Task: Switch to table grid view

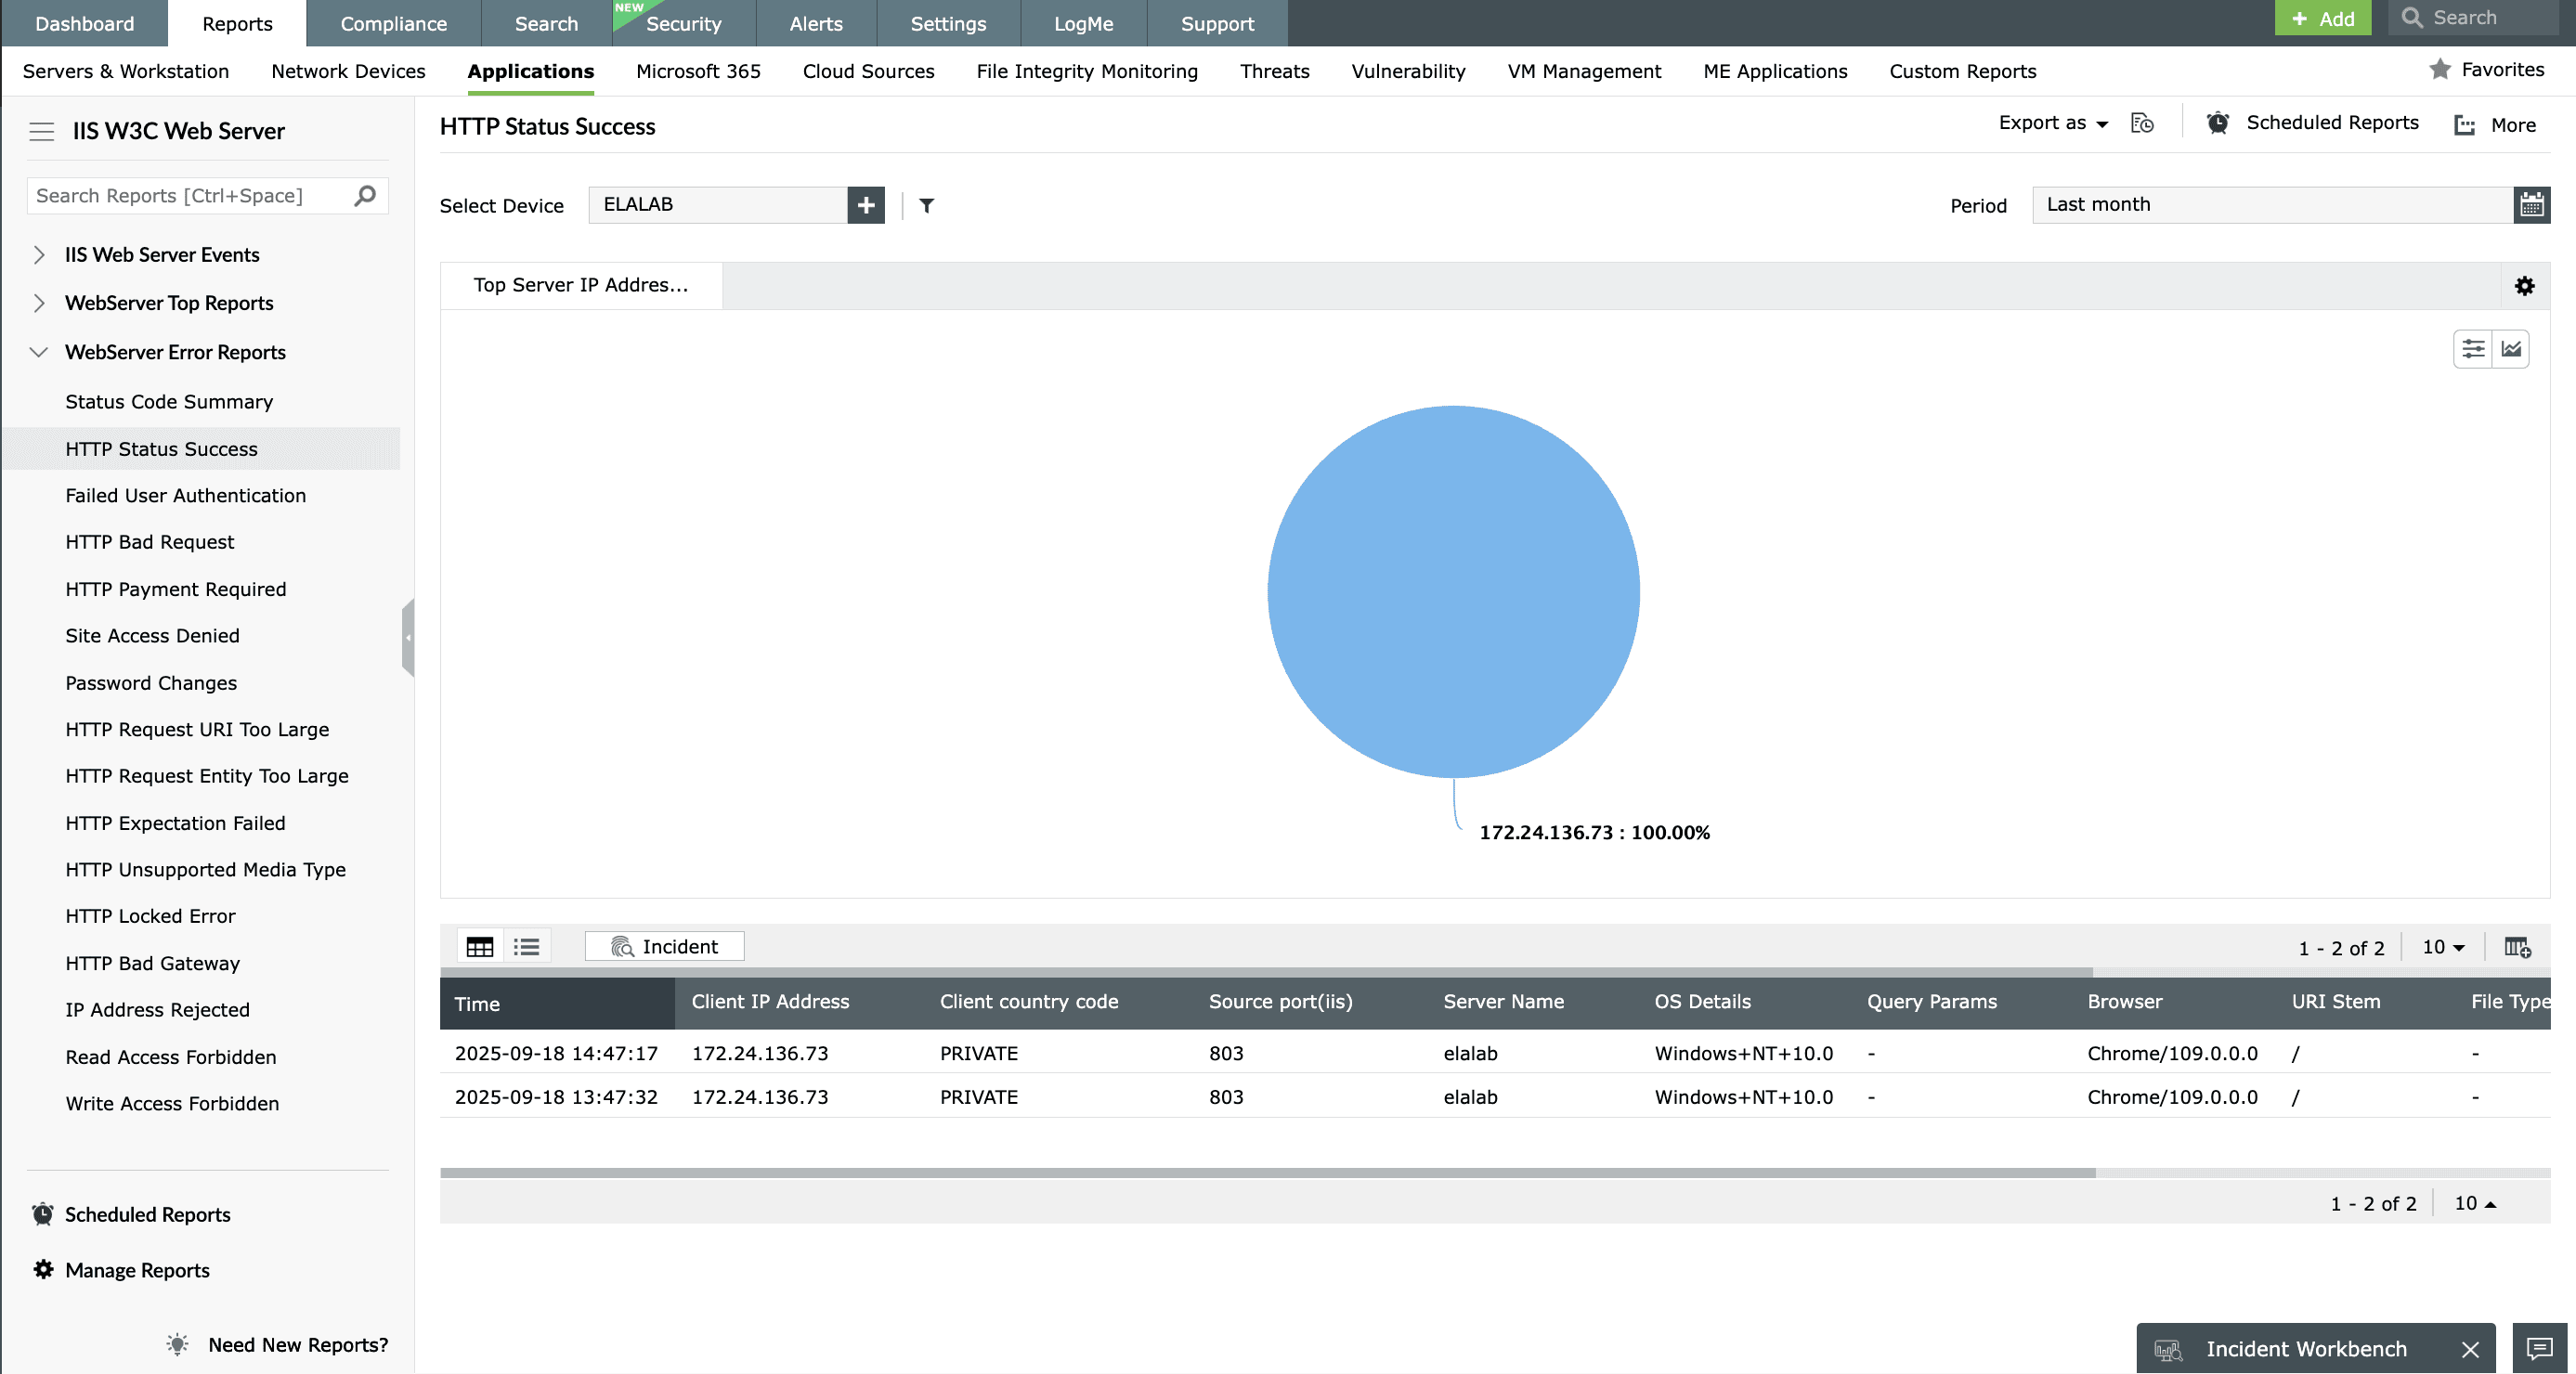Action: 480,947
